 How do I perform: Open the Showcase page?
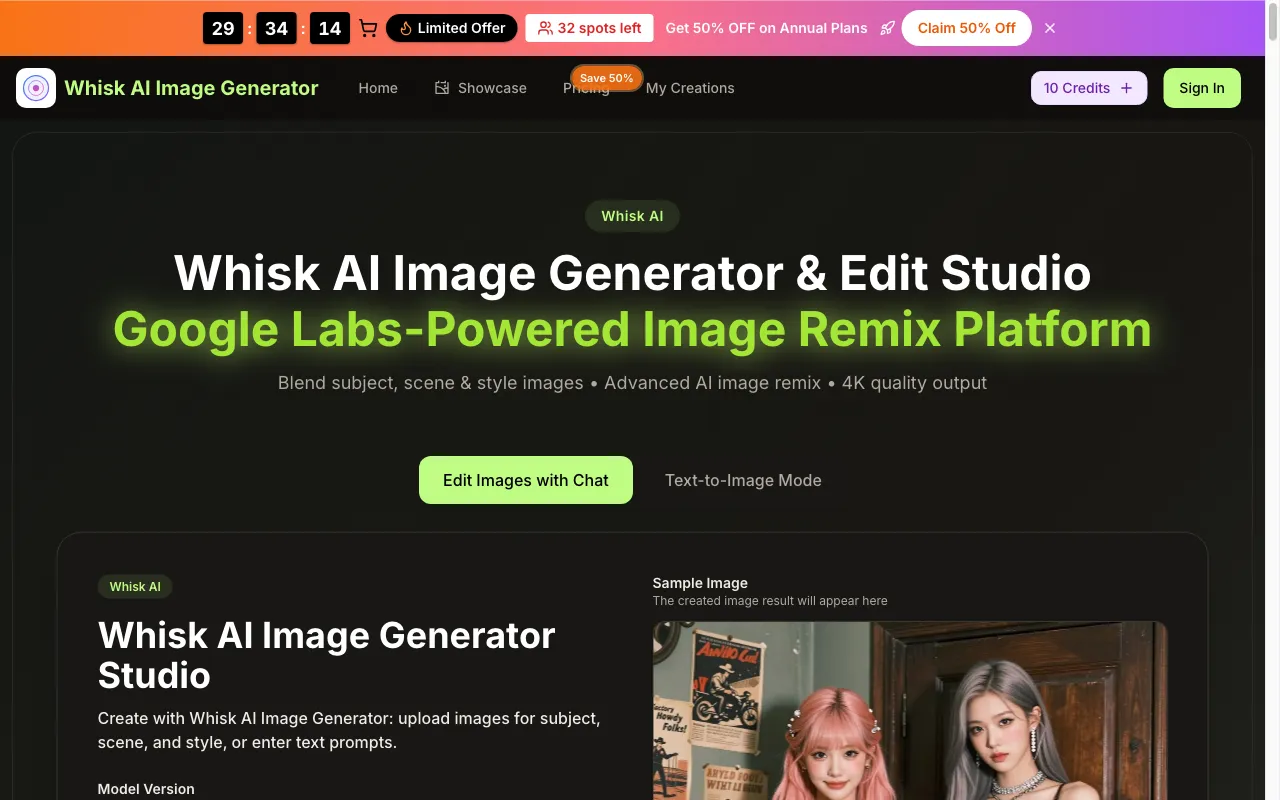[481, 88]
